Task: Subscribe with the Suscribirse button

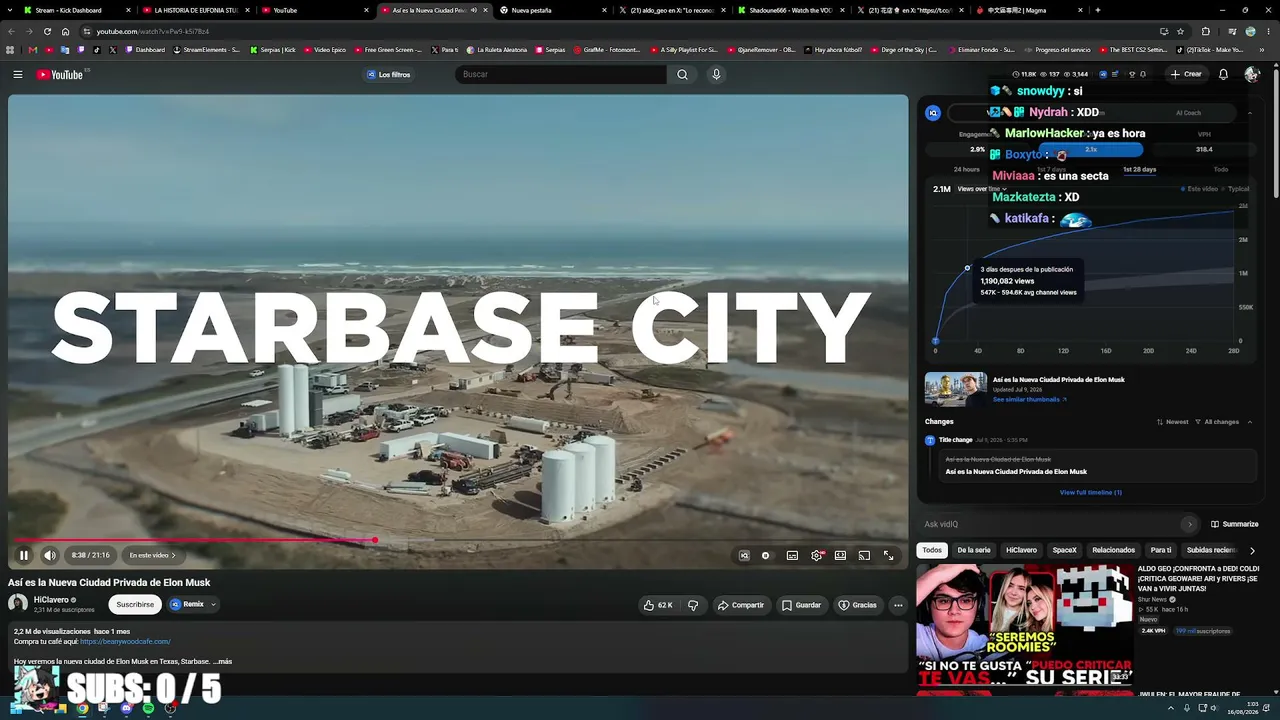Action: coord(135,604)
